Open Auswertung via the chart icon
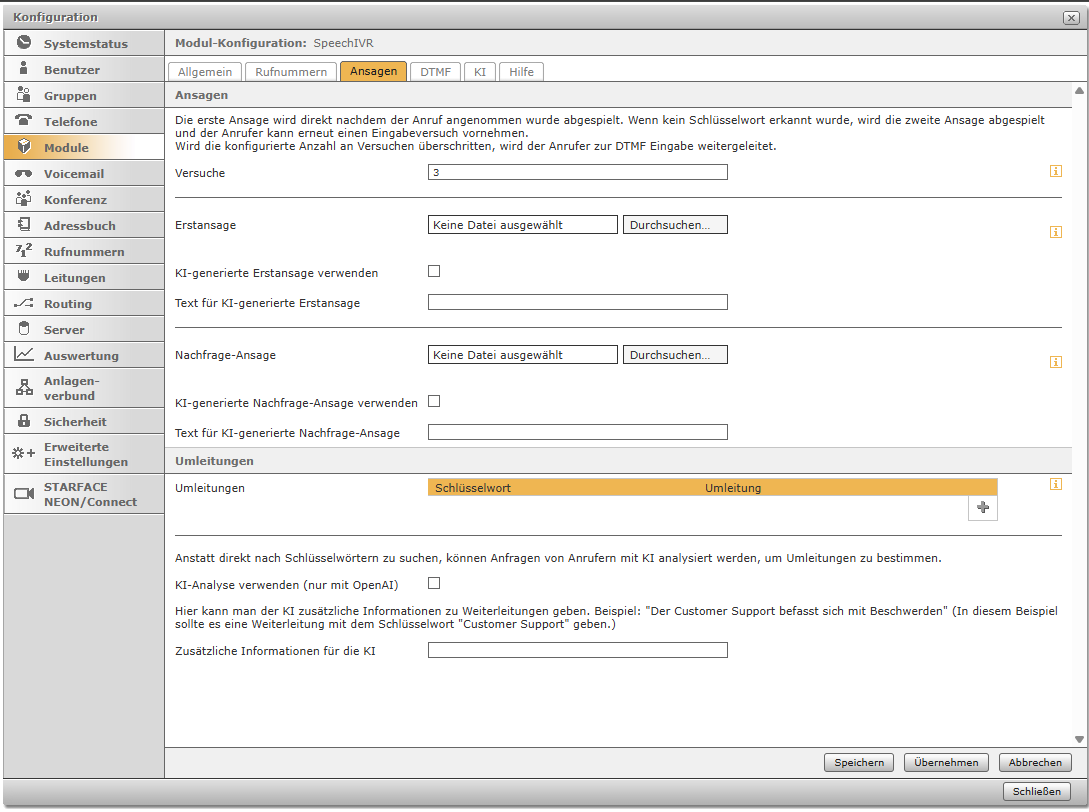This screenshot has height=812, width=1089. coord(24,355)
